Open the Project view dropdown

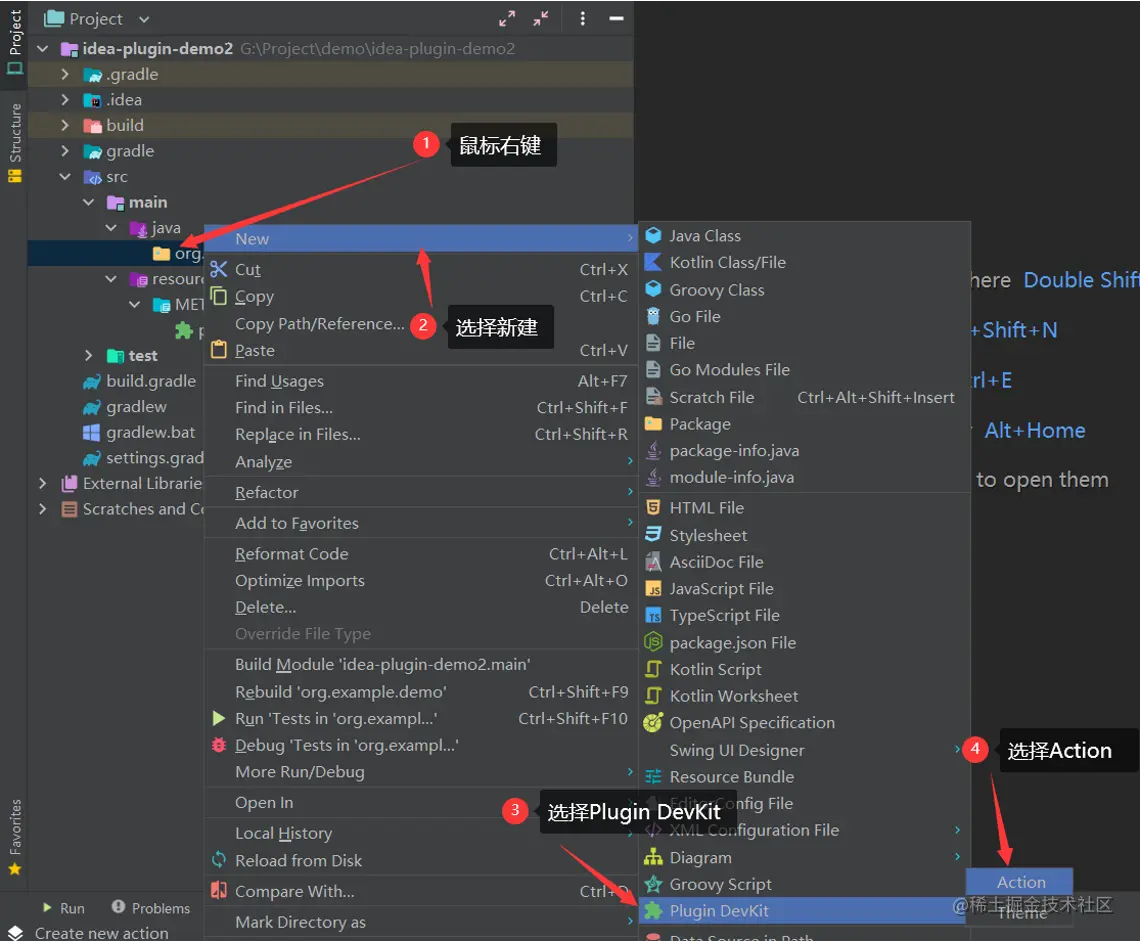[x=144, y=20]
